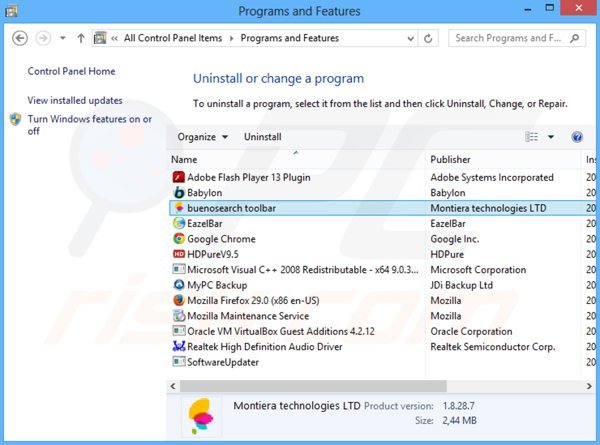Click publisher Oracle Corporation cell

click(x=471, y=331)
